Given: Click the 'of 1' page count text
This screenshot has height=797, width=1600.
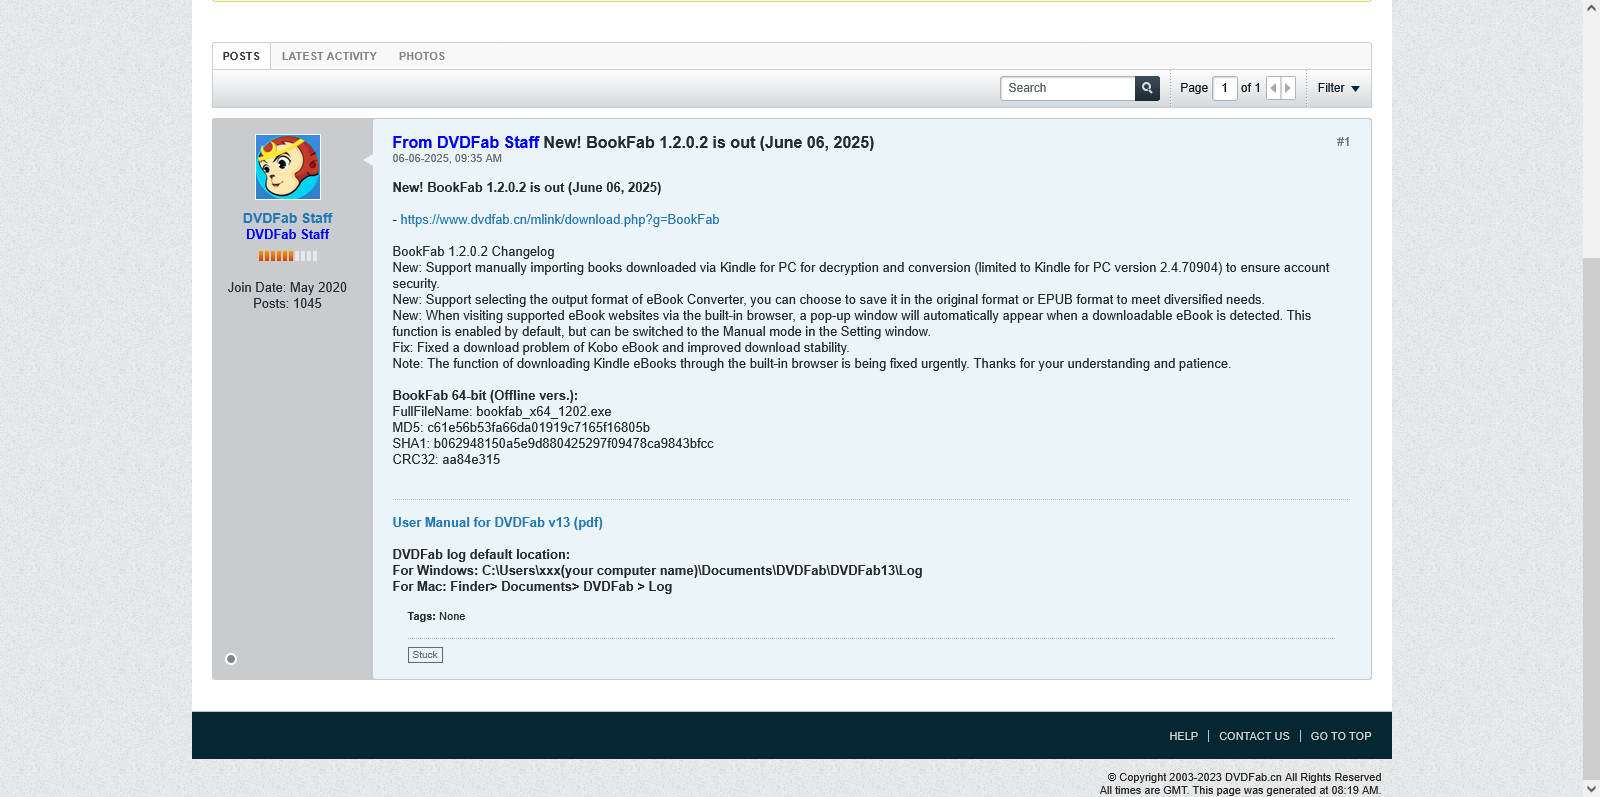Looking at the screenshot, I should coord(1250,88).
